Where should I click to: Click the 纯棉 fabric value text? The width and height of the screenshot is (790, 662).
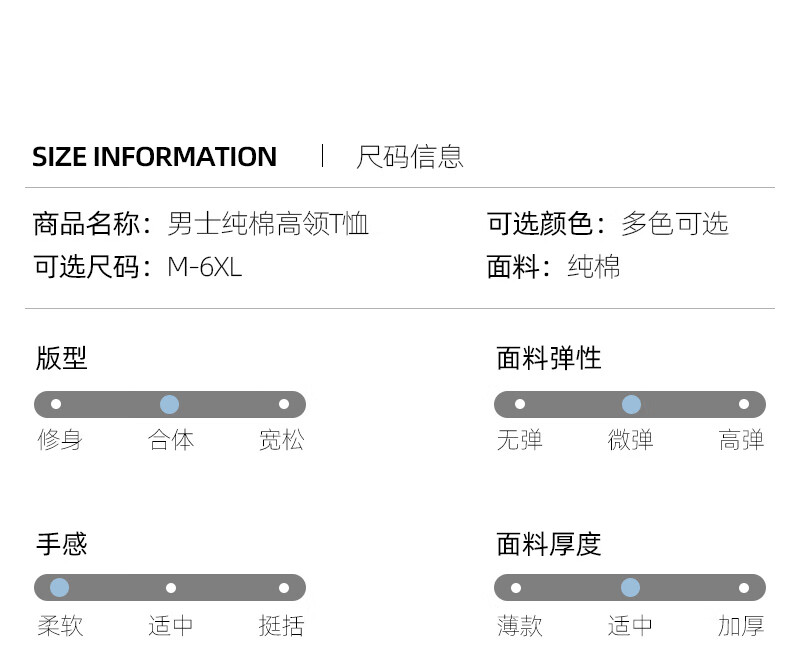594,267
